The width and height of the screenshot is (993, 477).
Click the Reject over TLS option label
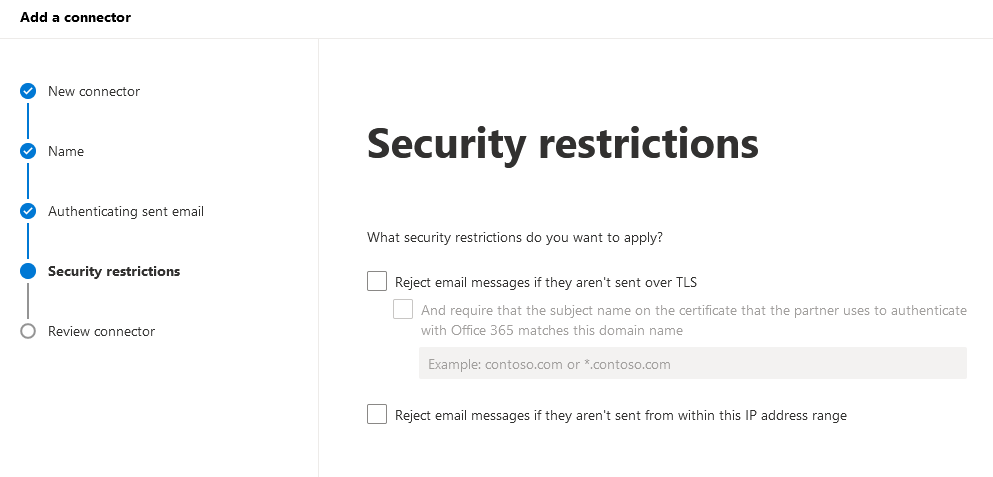click(546, 282)
